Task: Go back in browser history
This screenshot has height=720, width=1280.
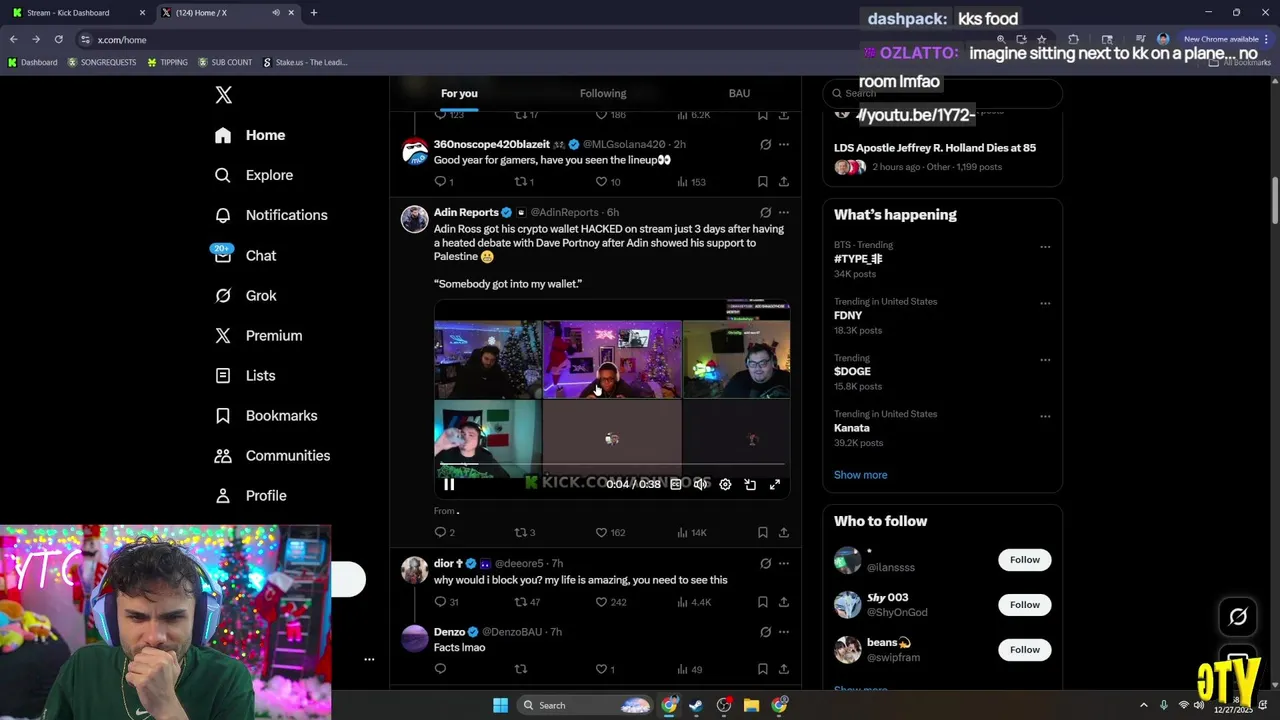Action: click(x=14, y=39)
